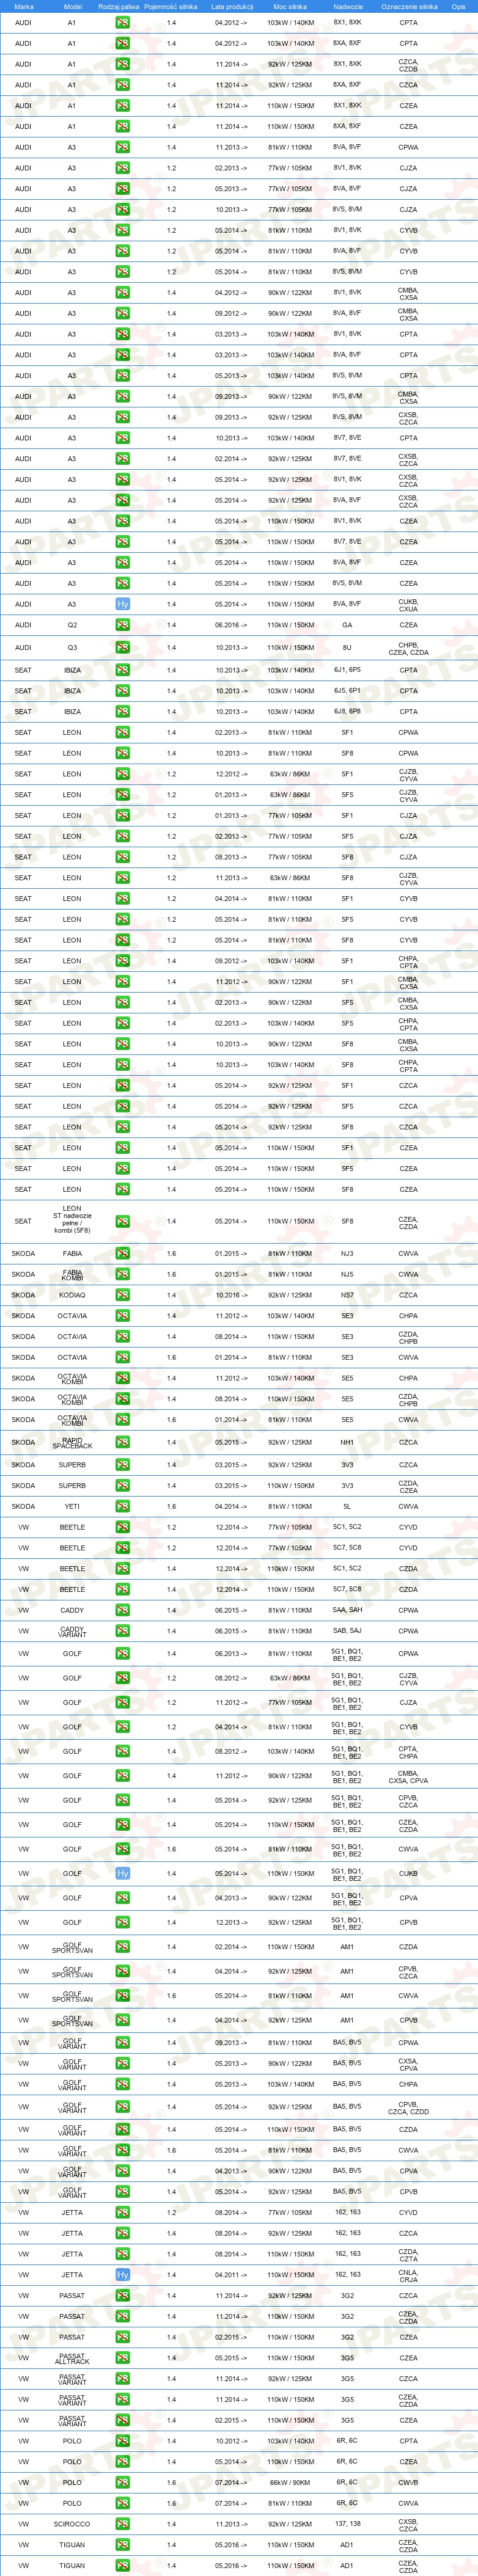Click engine code CZDA, CZTA
Screen dimensions: 478x2576
click(x=408, y=2254)
